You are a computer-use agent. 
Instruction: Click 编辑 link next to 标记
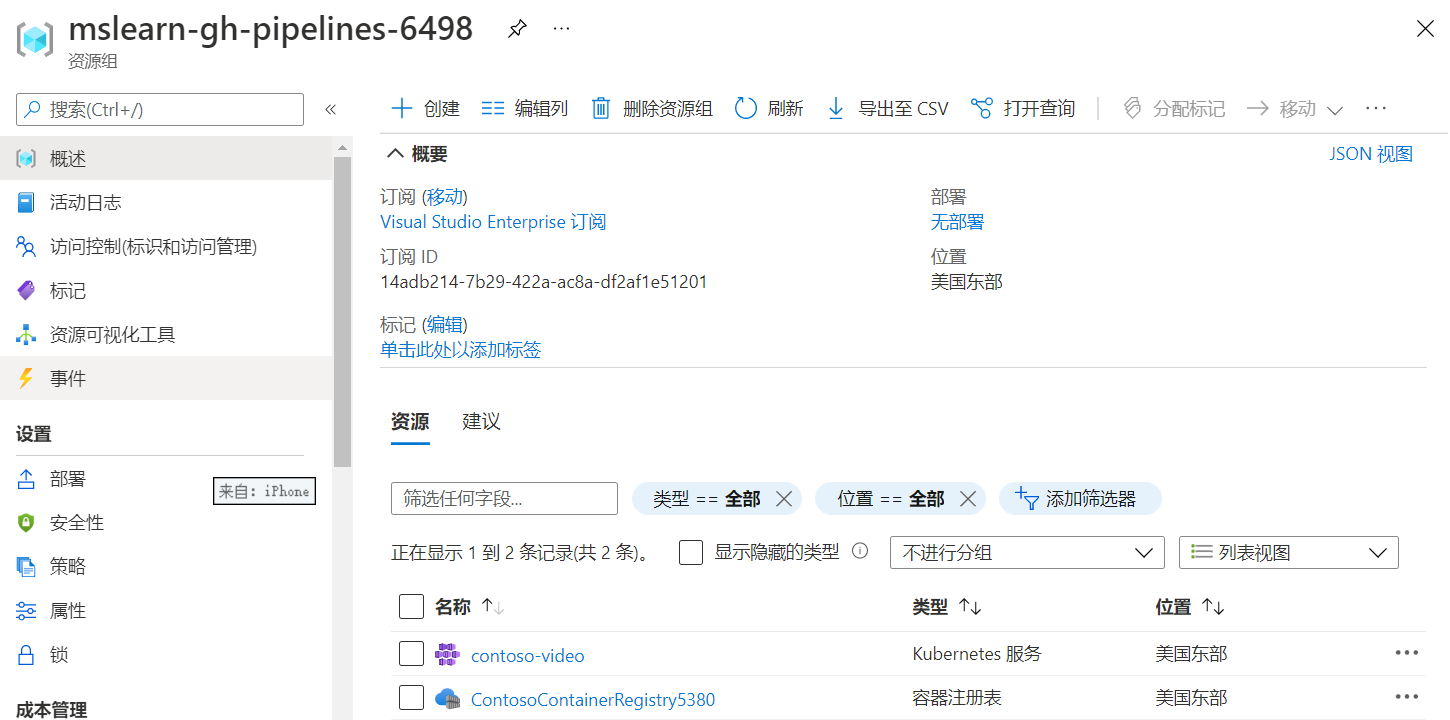[x=444, y=325]
